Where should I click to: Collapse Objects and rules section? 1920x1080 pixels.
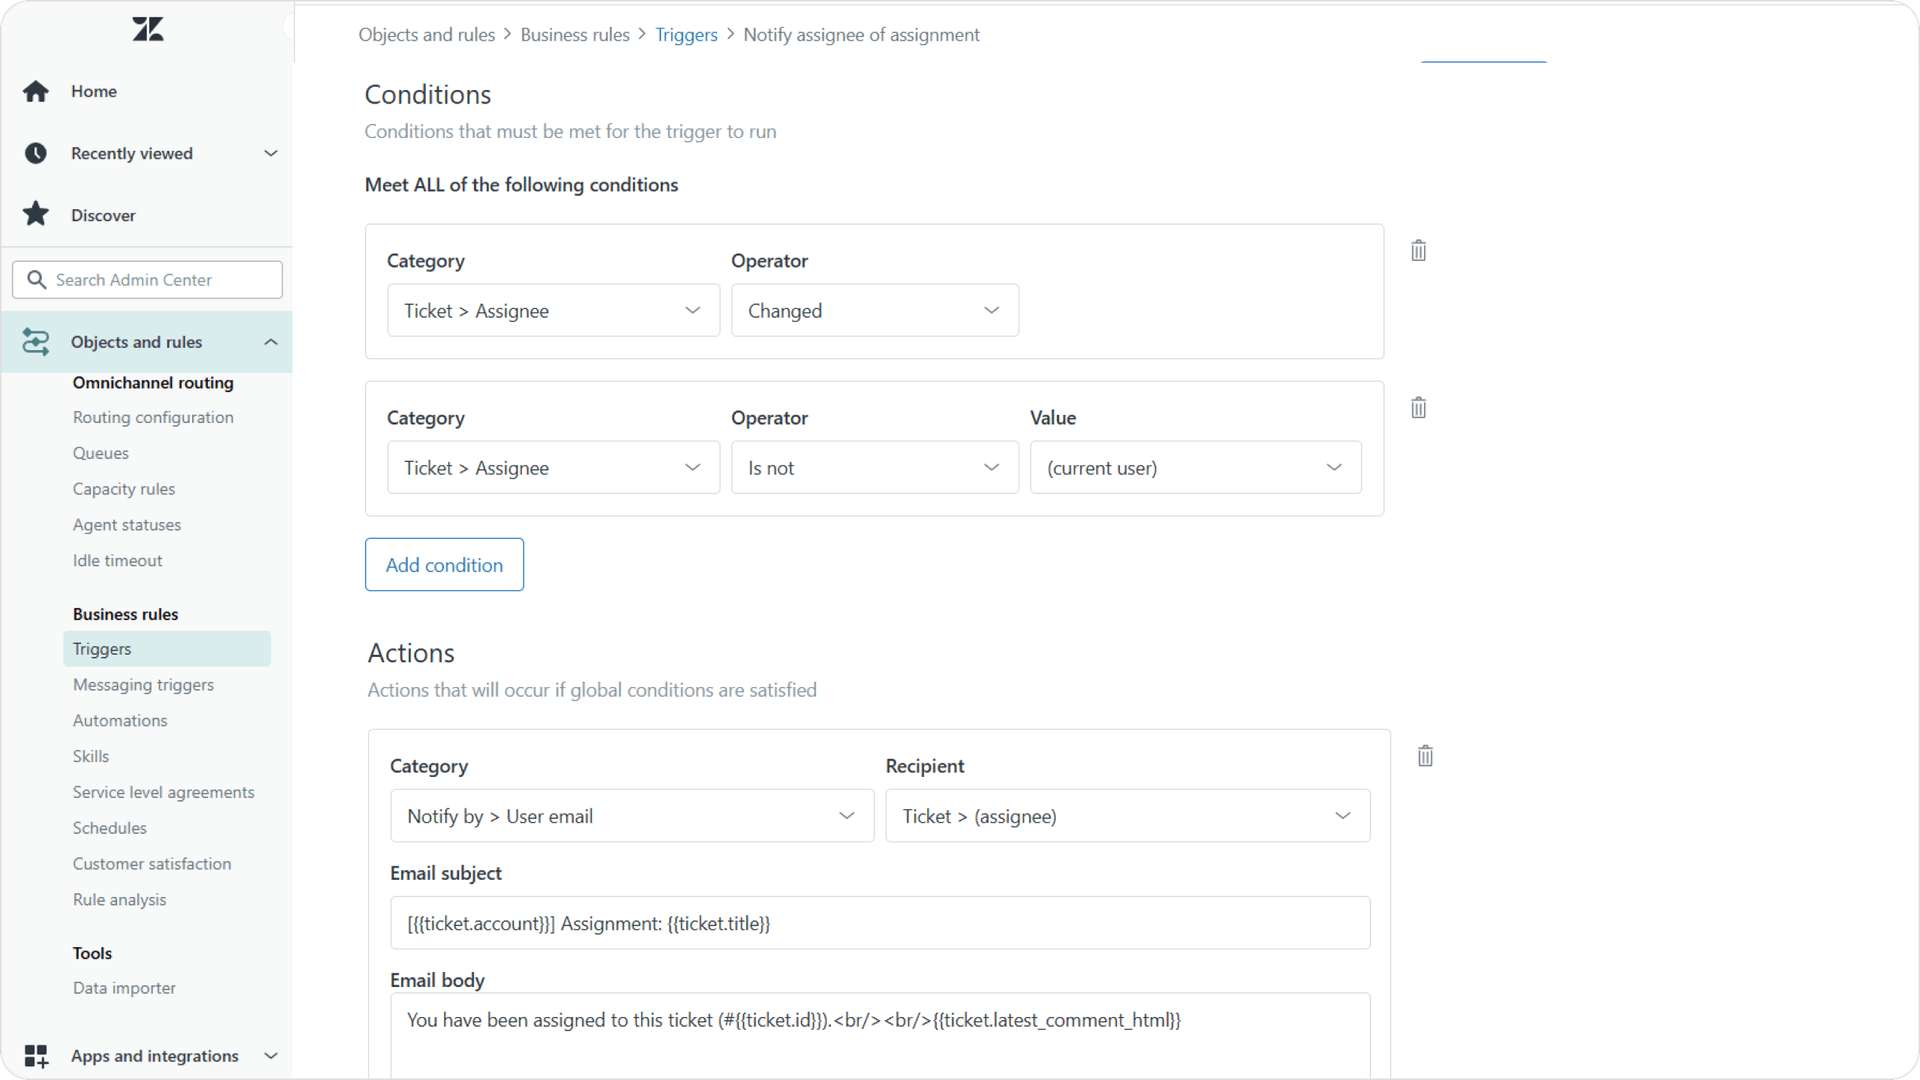[x=270, y=342]
